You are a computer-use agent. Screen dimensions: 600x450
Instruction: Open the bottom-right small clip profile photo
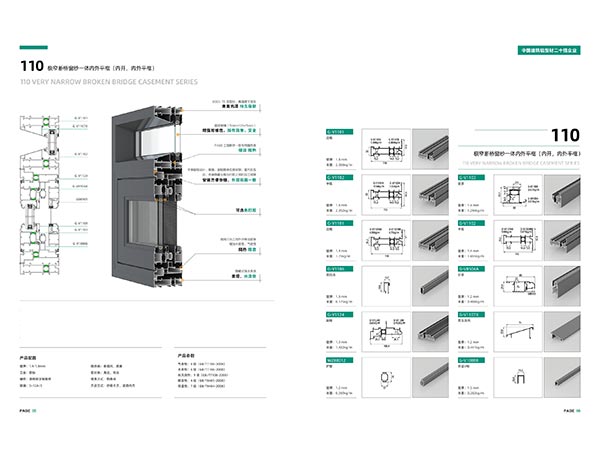pos(562,378)
